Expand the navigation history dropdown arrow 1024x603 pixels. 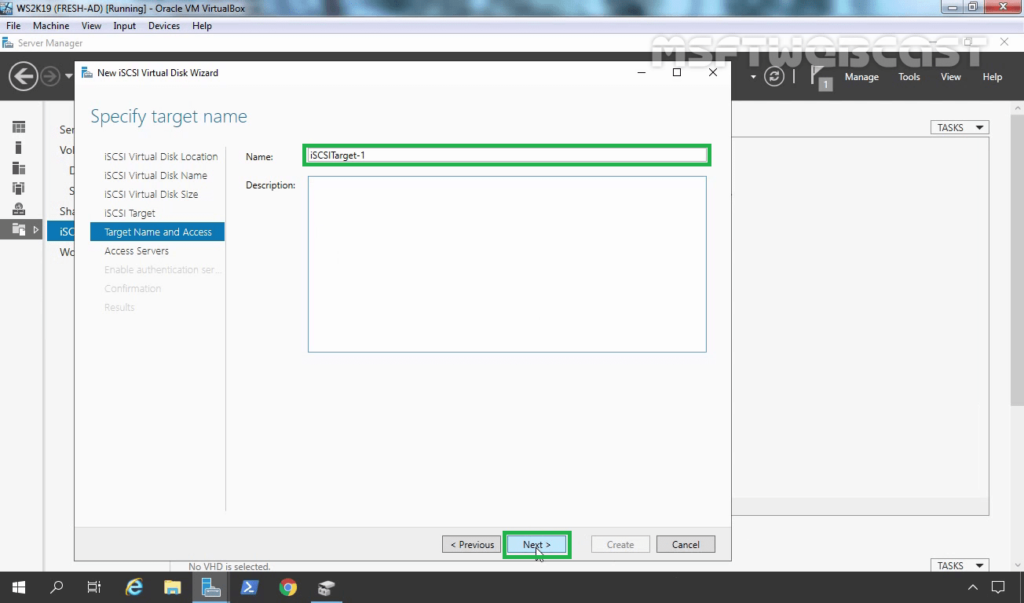tap(69, 76)
